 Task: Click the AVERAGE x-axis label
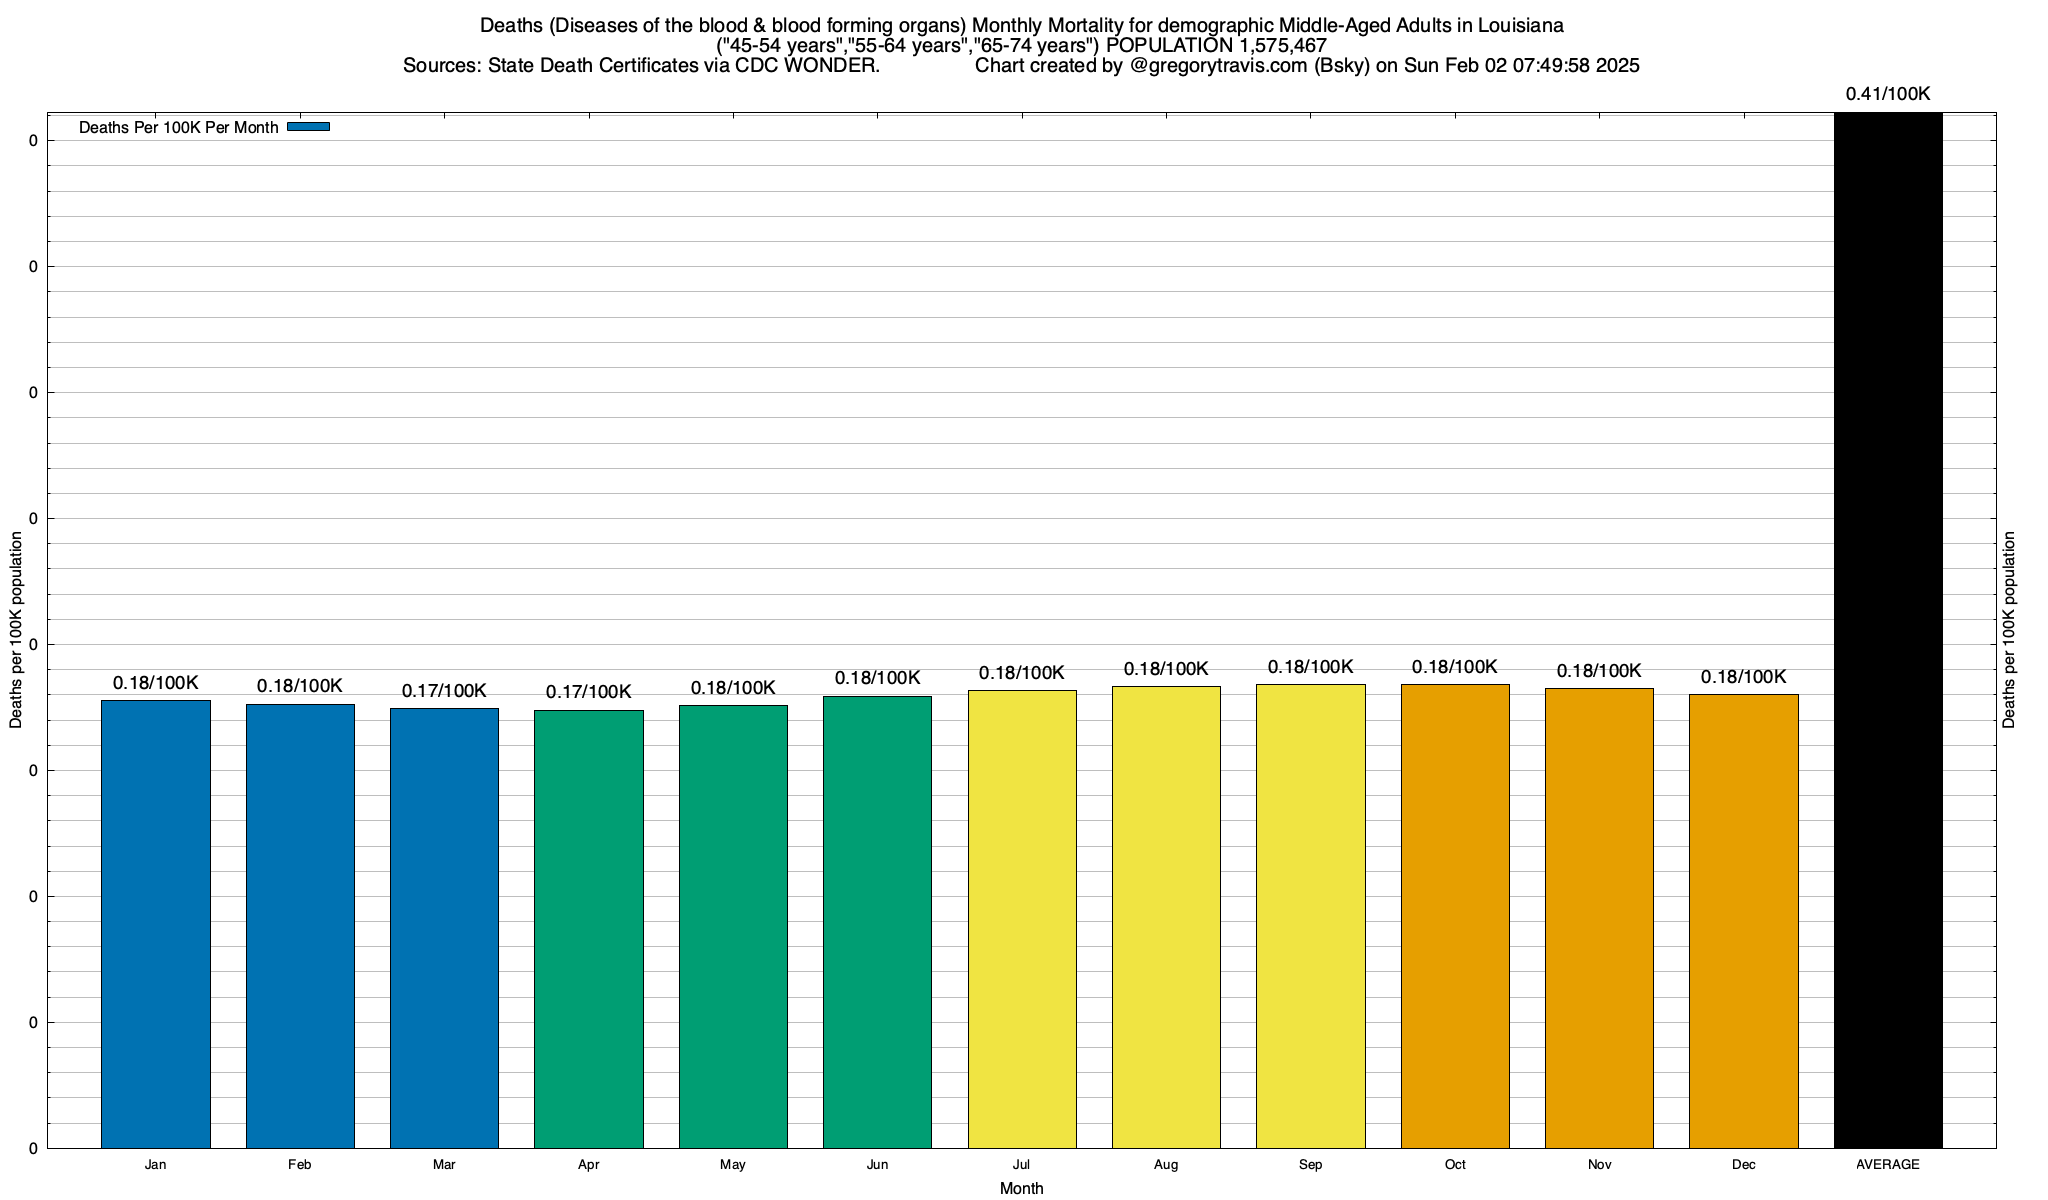point(1888,1165)
